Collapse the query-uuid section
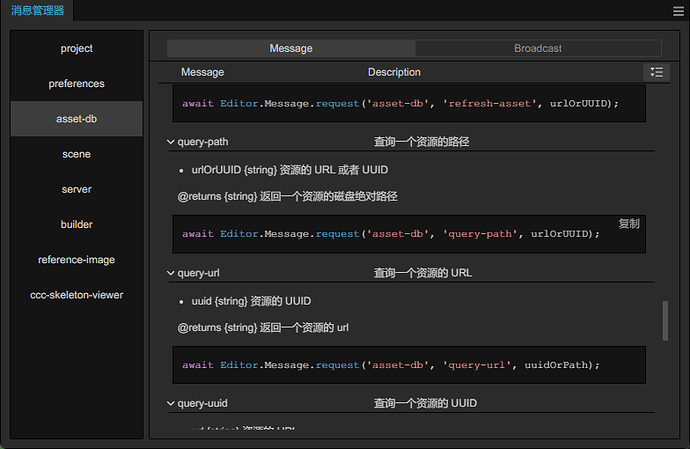 pyautogui.click(x=171, y=404)
